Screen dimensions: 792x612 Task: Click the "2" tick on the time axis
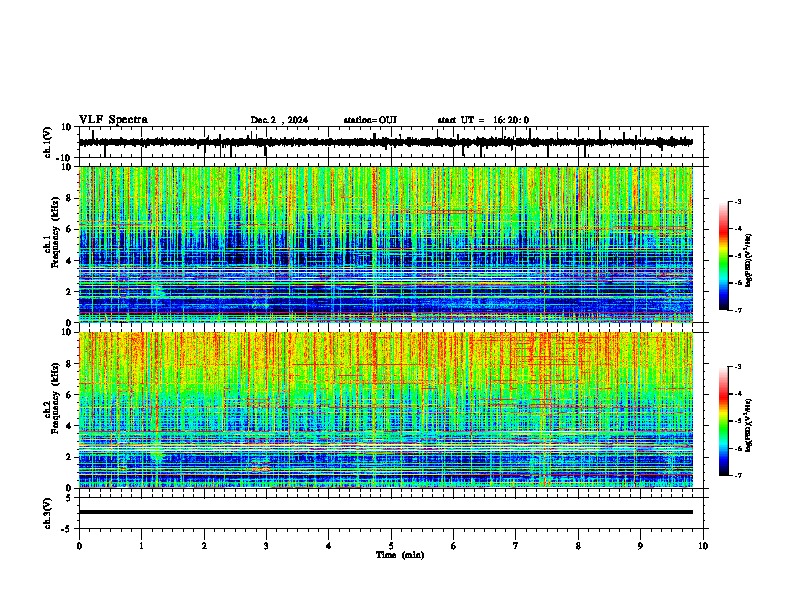point(204,546)
